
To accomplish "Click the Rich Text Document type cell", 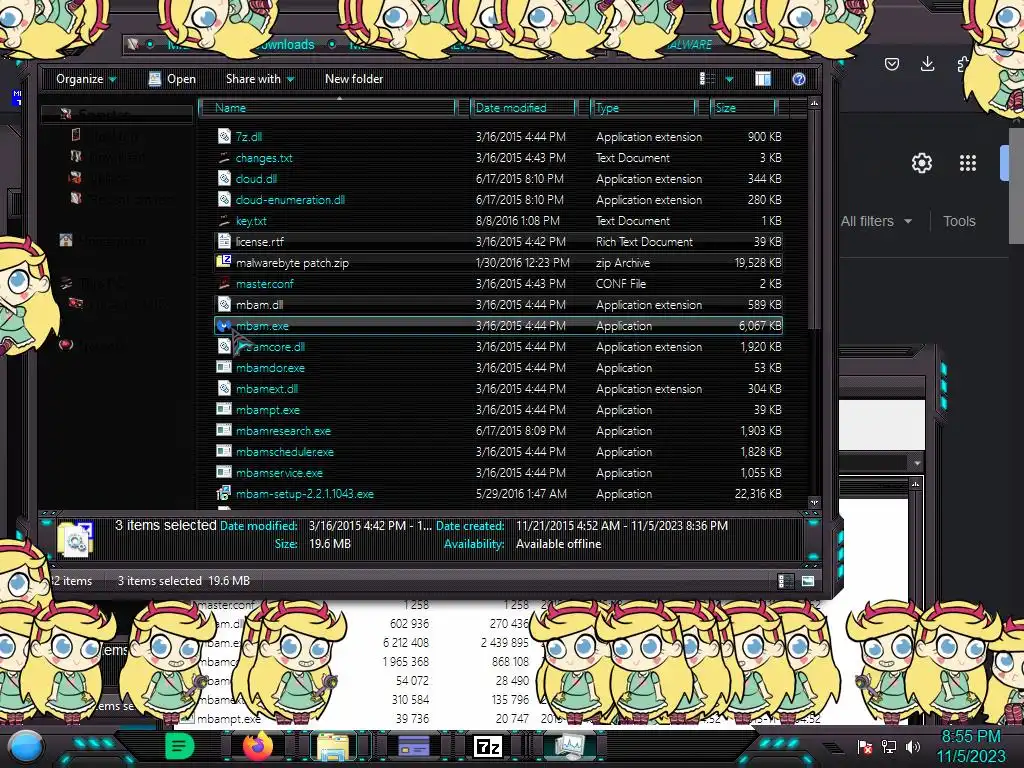I will pyautogui.click(x=644, y=242).
